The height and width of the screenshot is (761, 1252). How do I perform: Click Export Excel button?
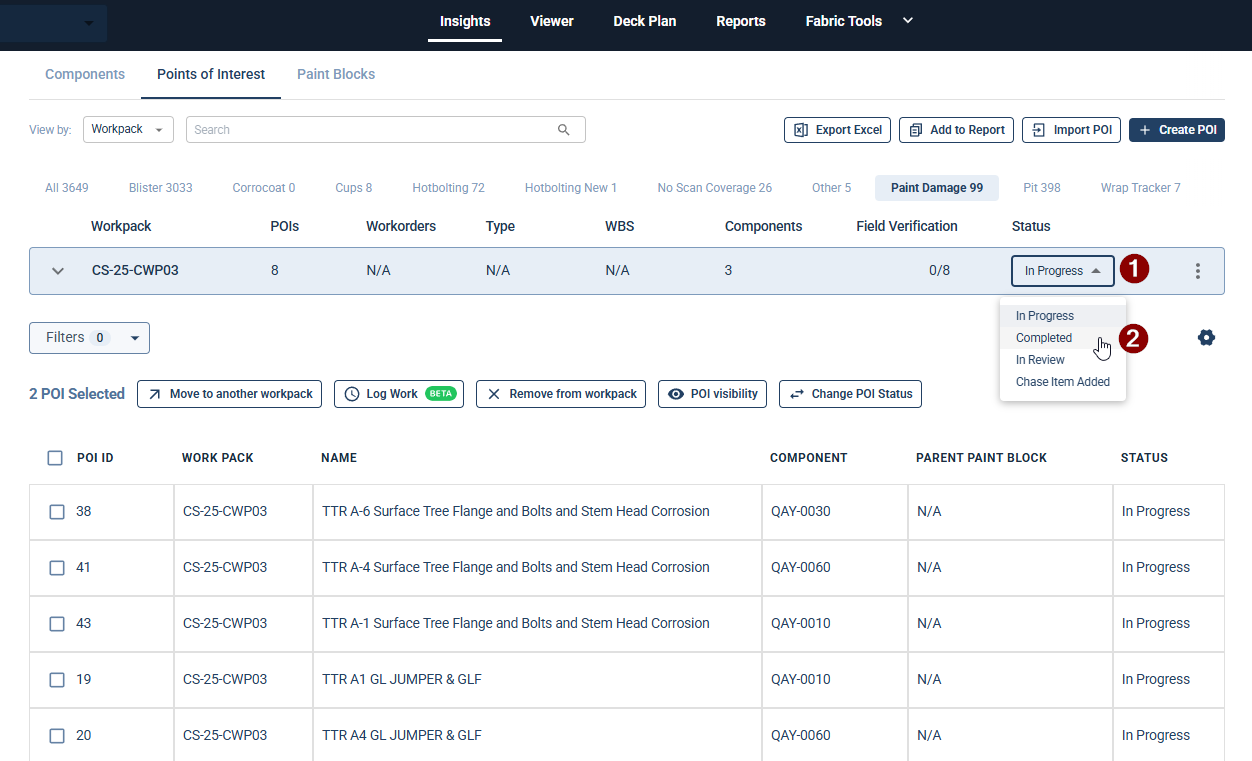pyautogui.click(x=837, y=130)
